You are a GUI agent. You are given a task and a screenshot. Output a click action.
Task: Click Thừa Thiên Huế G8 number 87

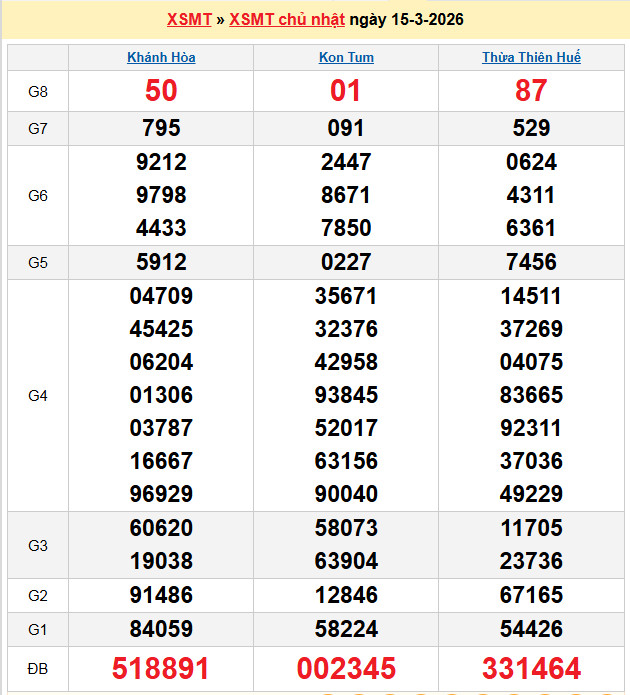pyautogui.click(x=531, y=91)
